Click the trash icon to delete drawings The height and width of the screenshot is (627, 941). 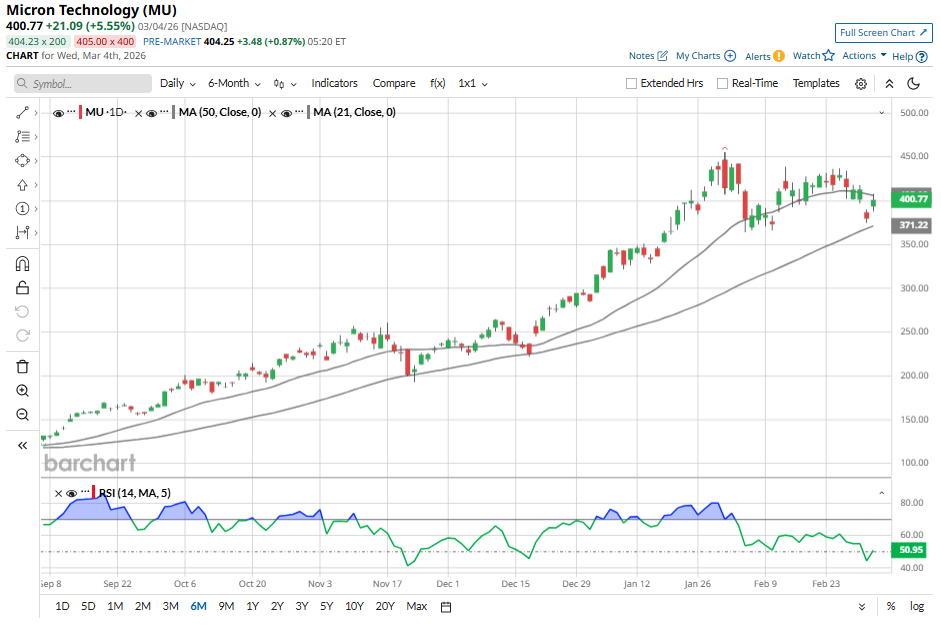22,366
